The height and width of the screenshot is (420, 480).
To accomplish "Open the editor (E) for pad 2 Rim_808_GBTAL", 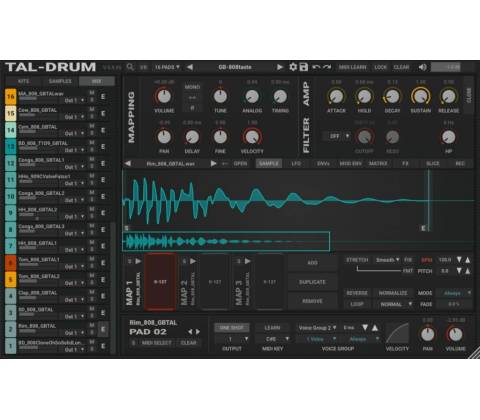I will (x=103, y=329).
